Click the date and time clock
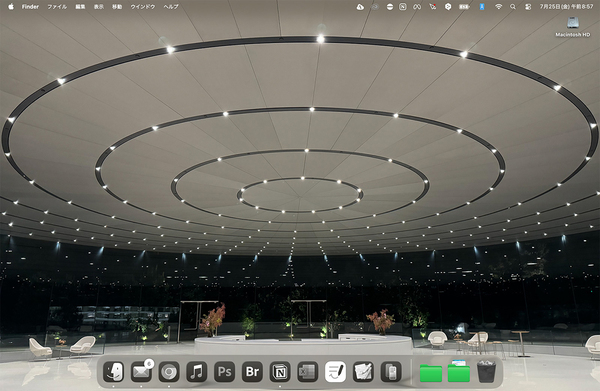The height and width of the screenshot is (391, 600). pyautogui.click(x=566, y=7)
